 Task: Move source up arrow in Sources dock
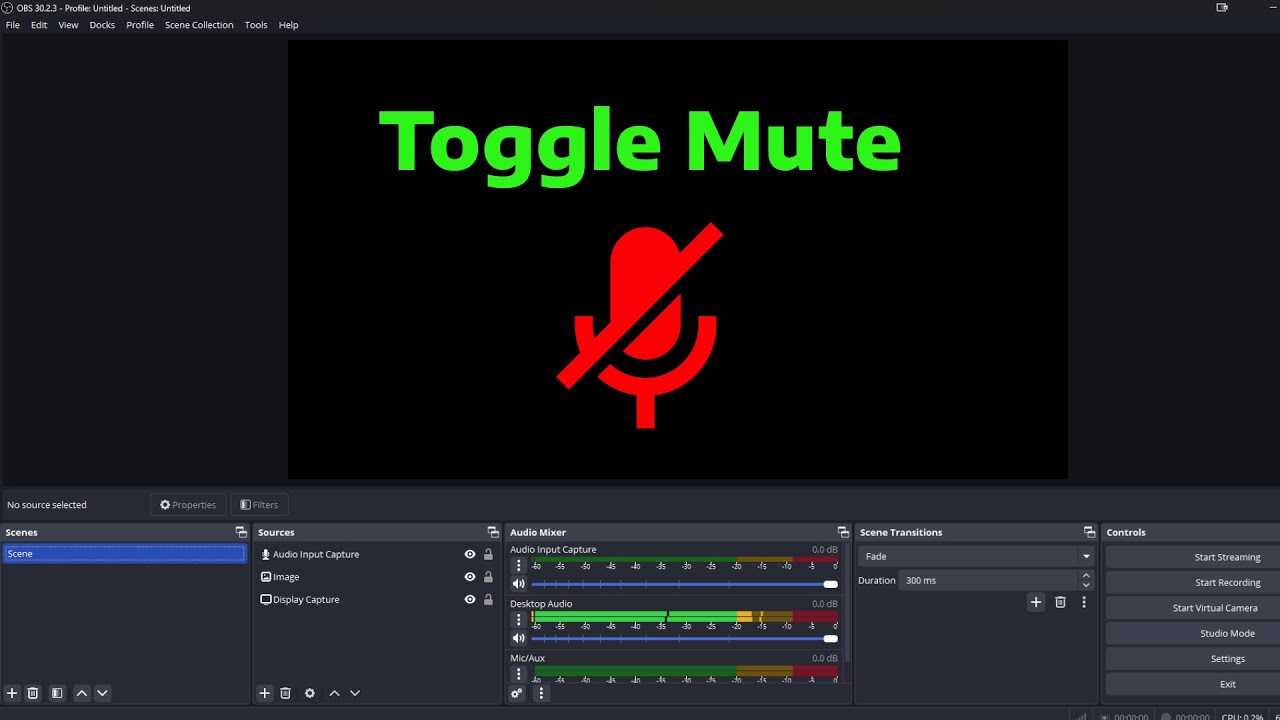pyautogui.click(x=335, y=693)
